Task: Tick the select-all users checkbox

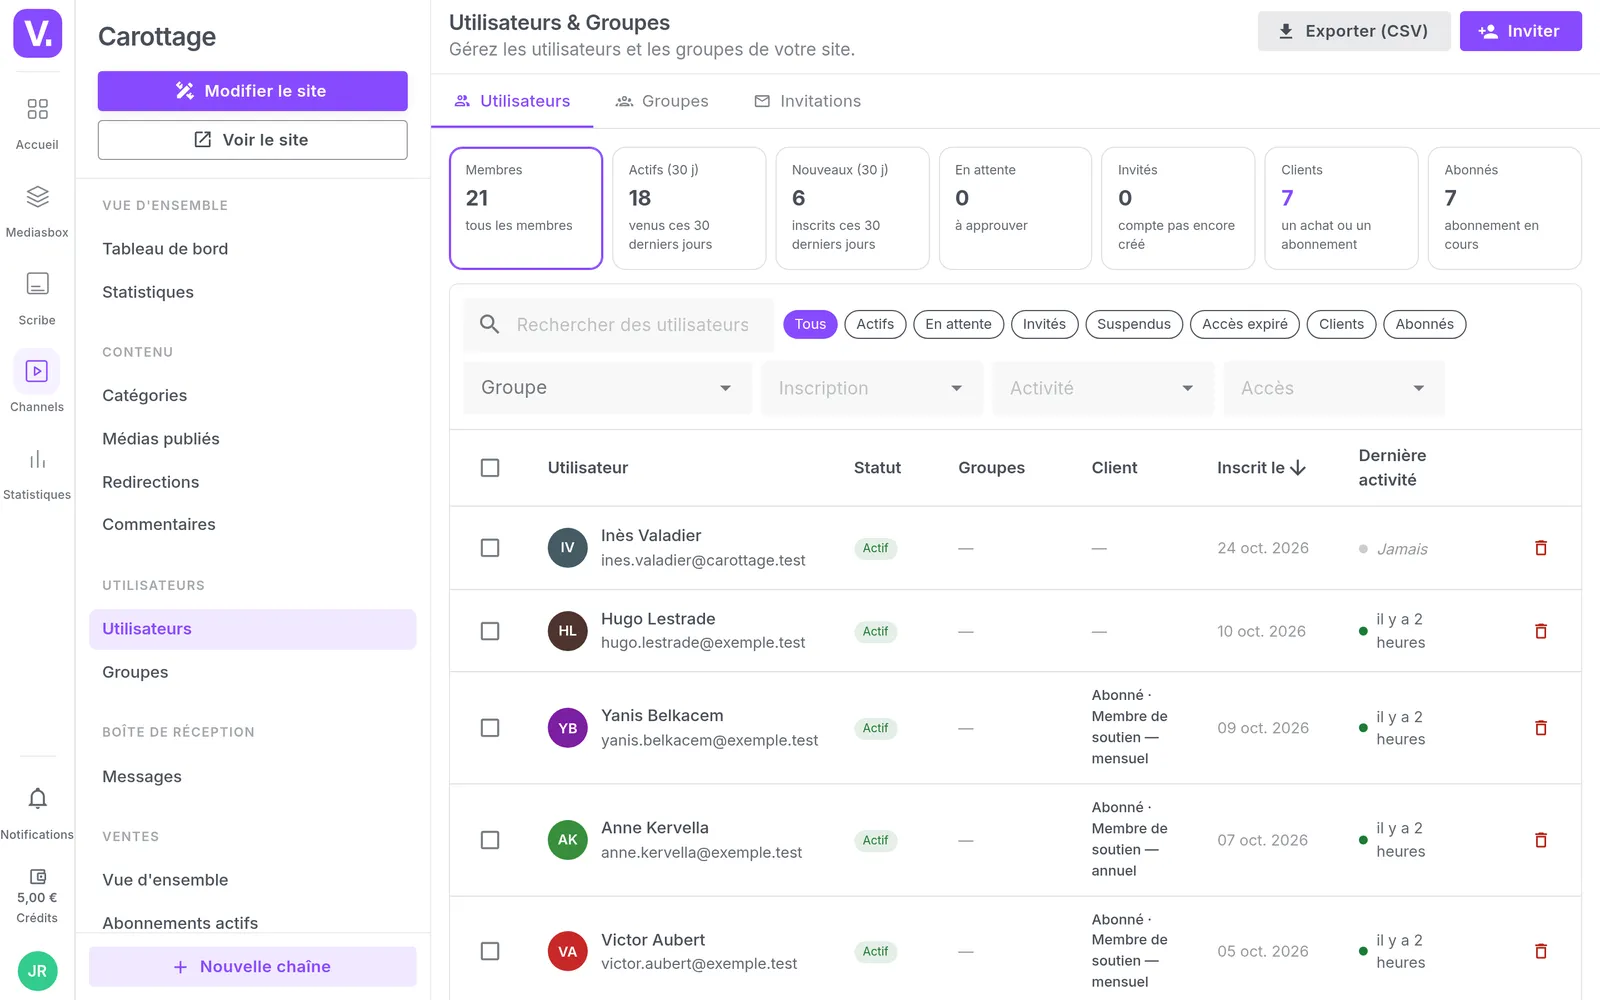Action: pyautogui.click(x=490, y=468)
